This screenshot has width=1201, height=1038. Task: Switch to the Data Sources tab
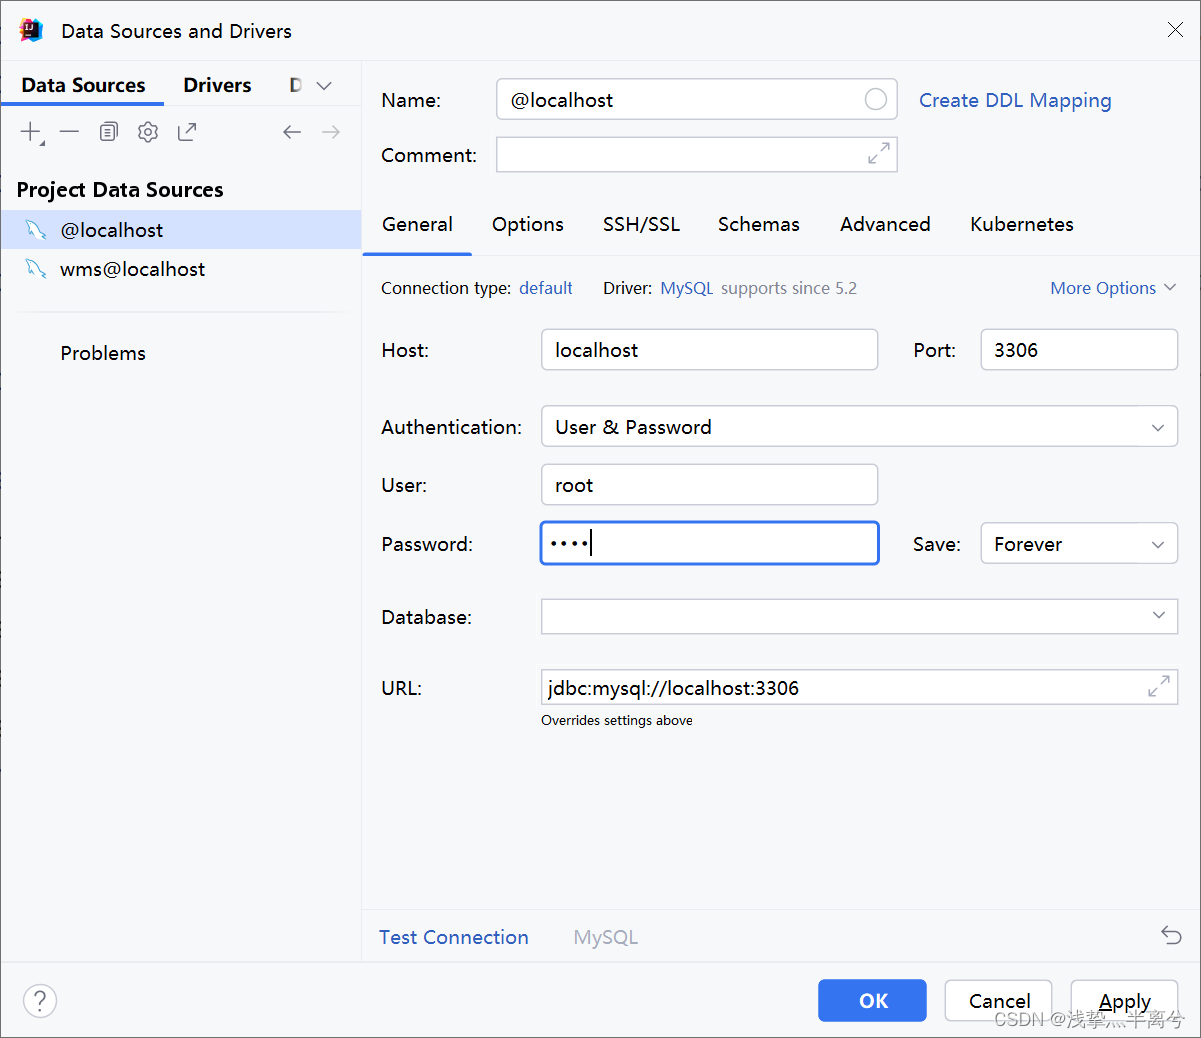83,85
